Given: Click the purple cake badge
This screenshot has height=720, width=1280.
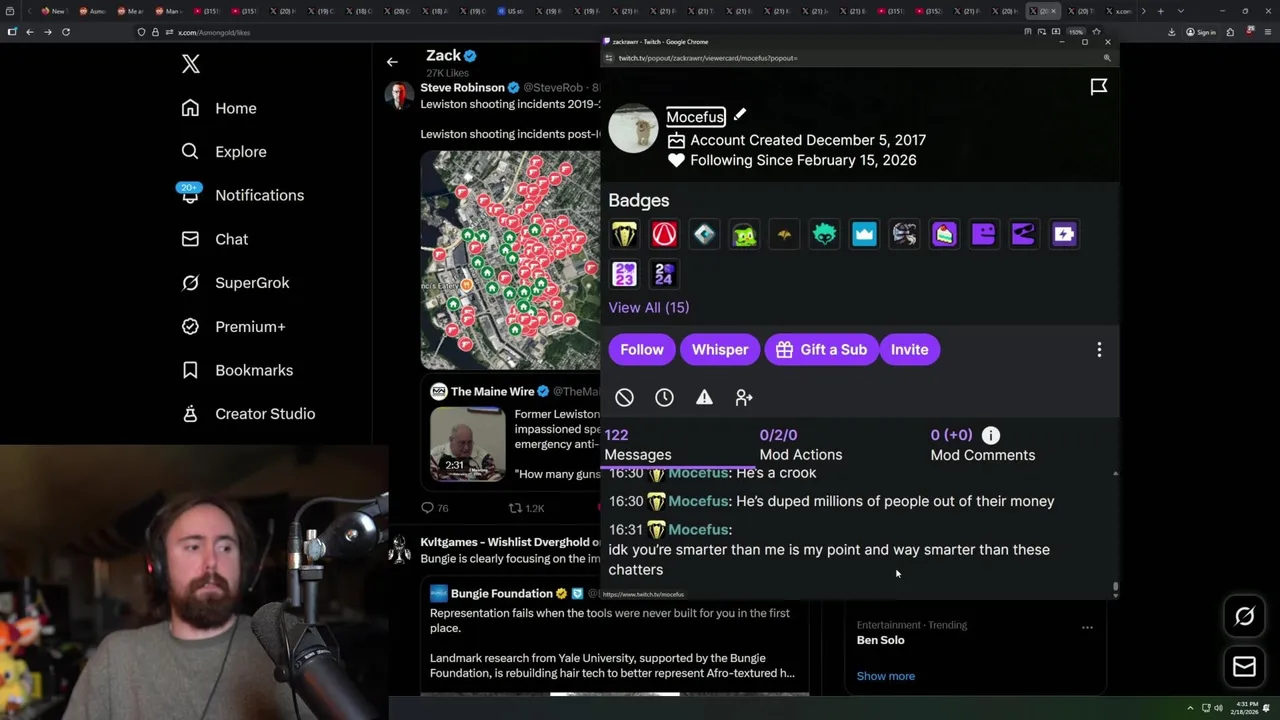Looking at the screenshot, I should [944, 234].
